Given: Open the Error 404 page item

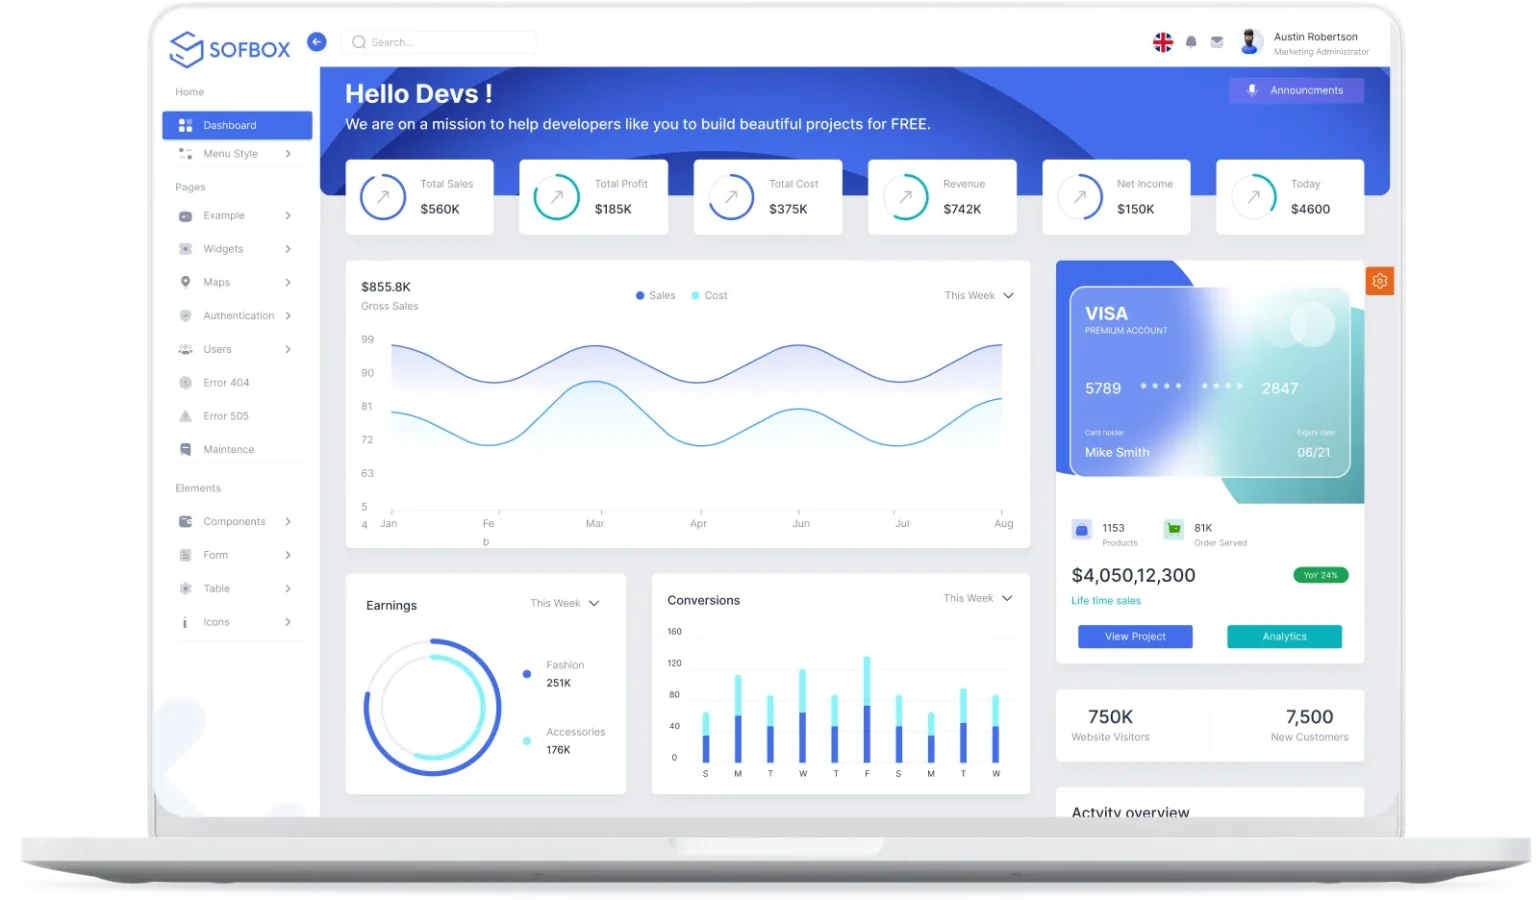Looking at the screenshot, I should click(x=226, y=383).
